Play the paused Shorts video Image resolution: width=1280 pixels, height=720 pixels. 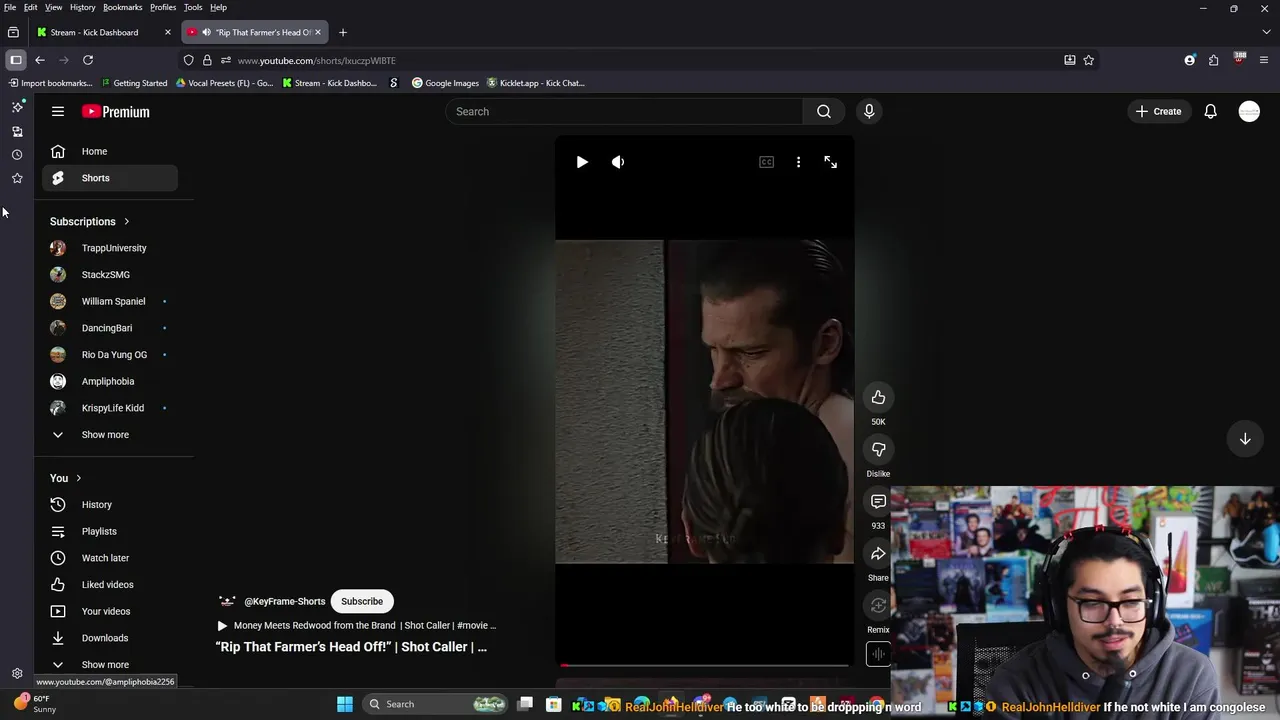coord(582,162)
